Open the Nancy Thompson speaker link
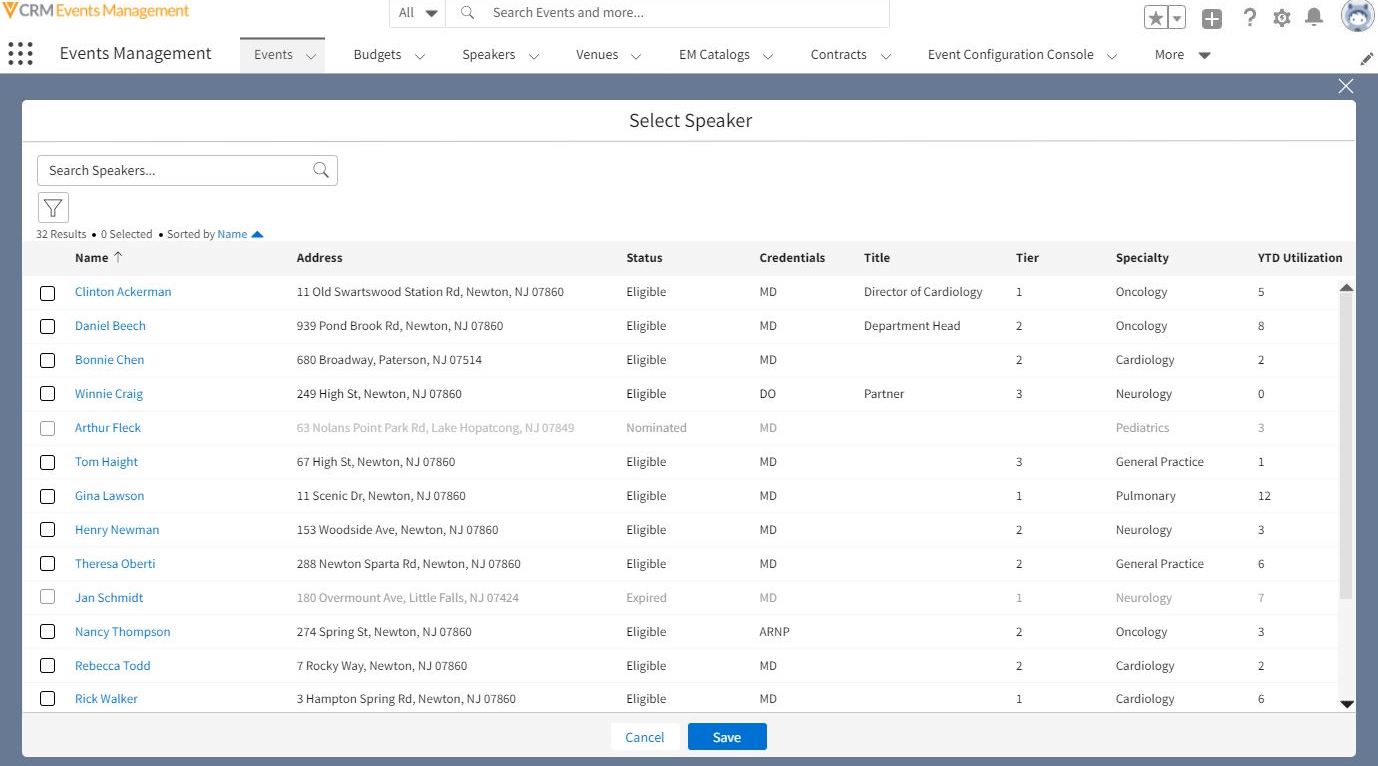Image resolution: width=1378 pixels, height=766 pixels. pos(122,632)
